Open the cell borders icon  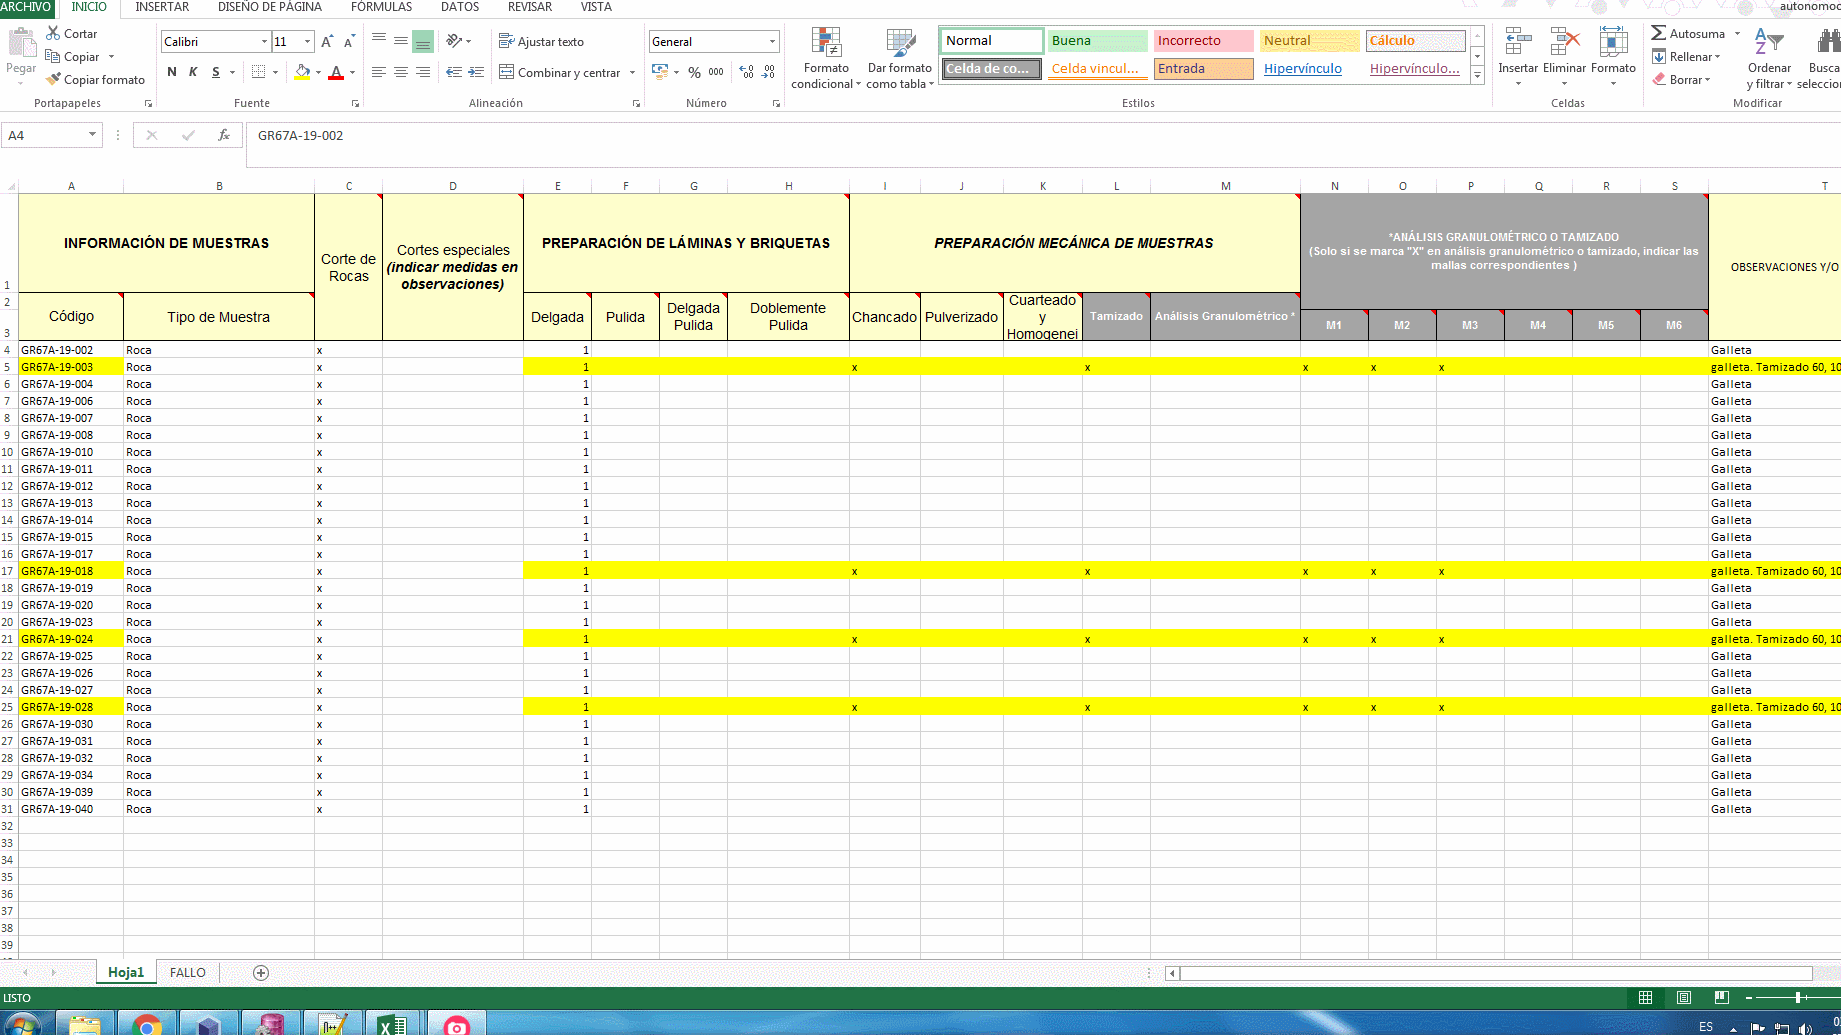pos(259,72)
